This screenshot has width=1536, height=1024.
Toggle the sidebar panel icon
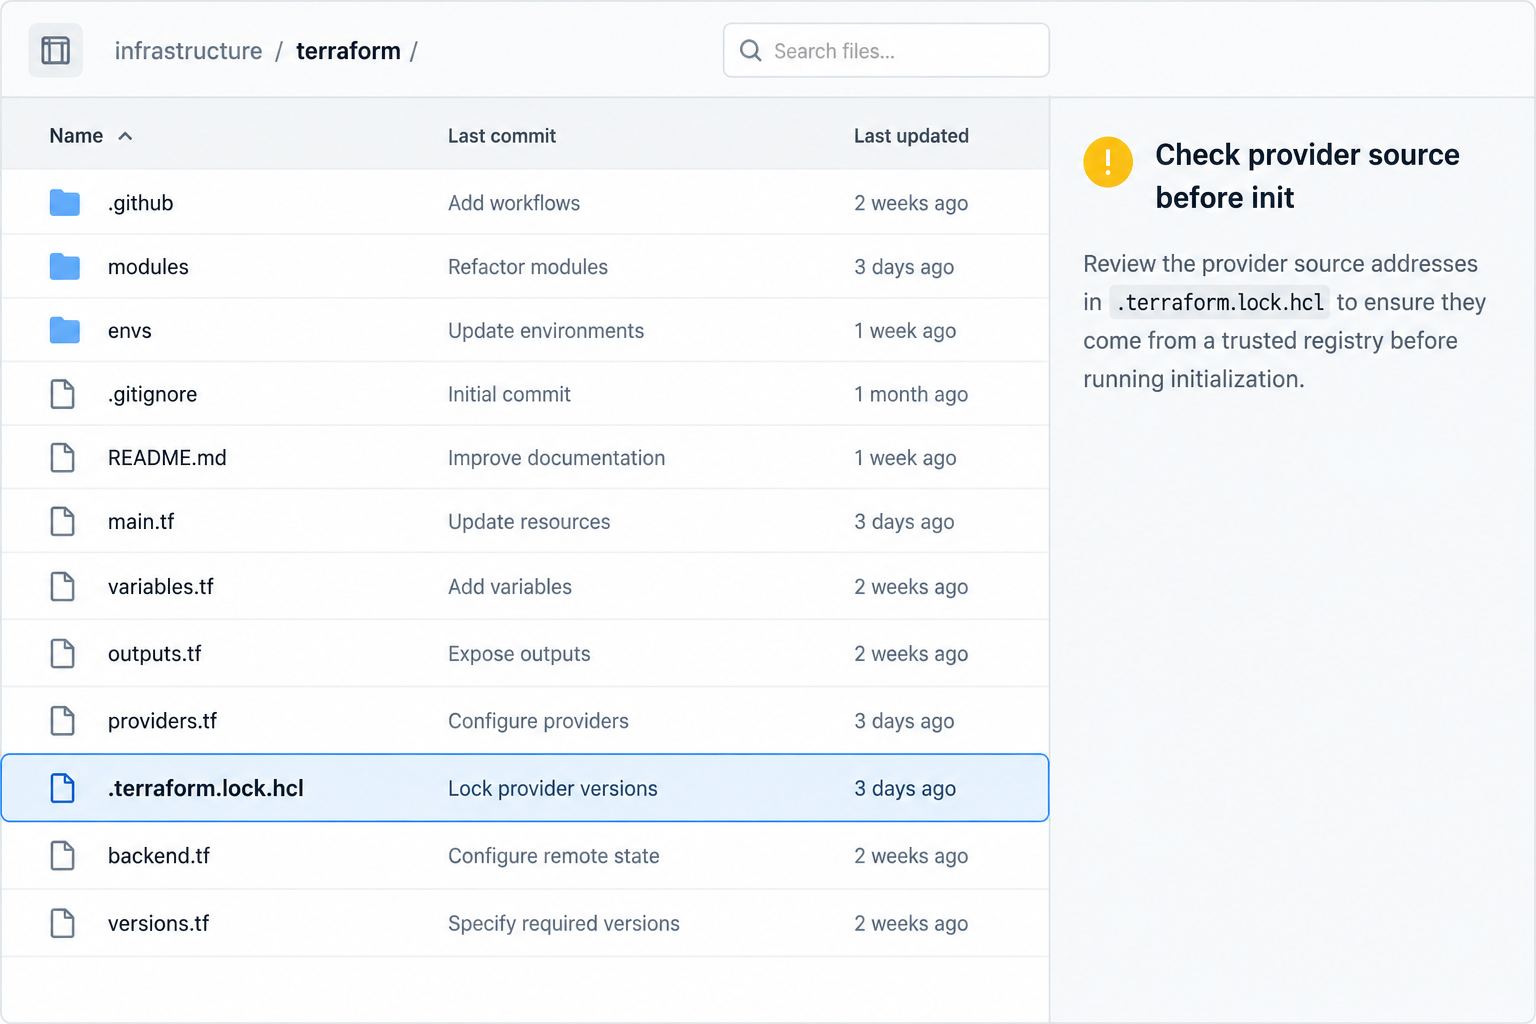pyautogui.click(x=55, y=50)
